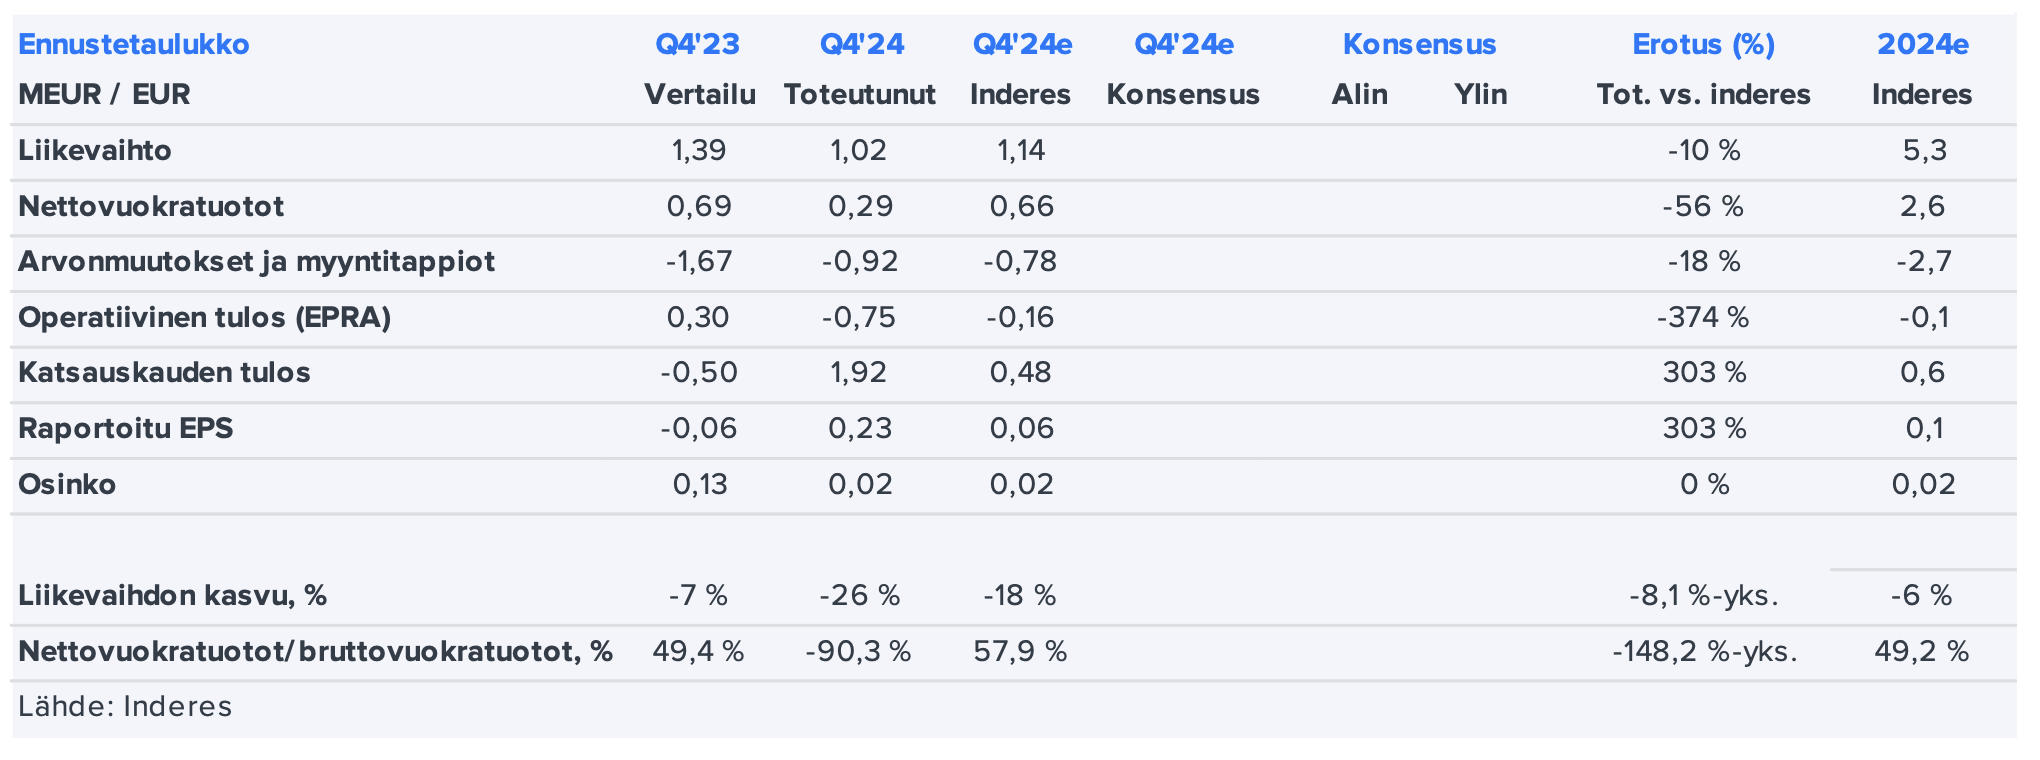Select the -90,3 % cell
The width and height of the screenshot is (2040, 760).
[858, 652]
